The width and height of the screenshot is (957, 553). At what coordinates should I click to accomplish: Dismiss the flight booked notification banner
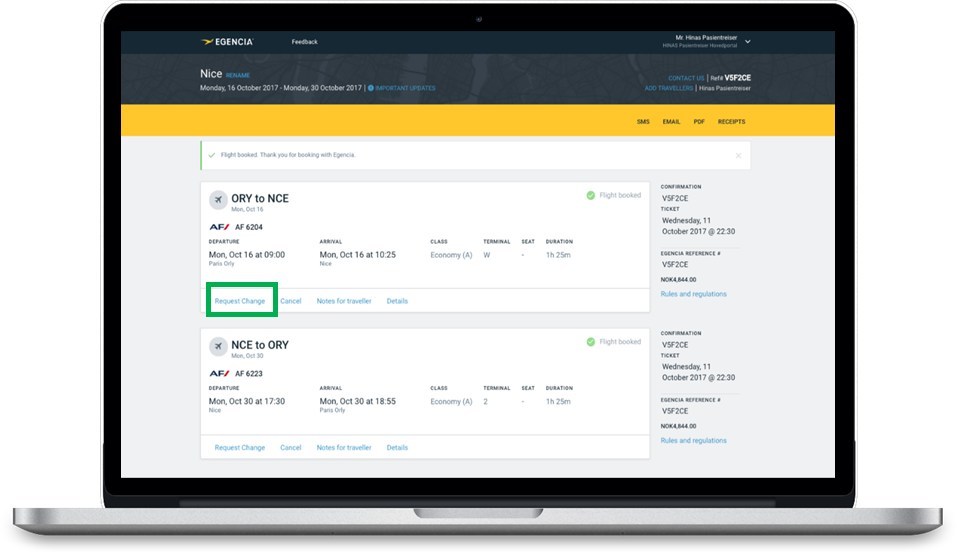(739, 156)
